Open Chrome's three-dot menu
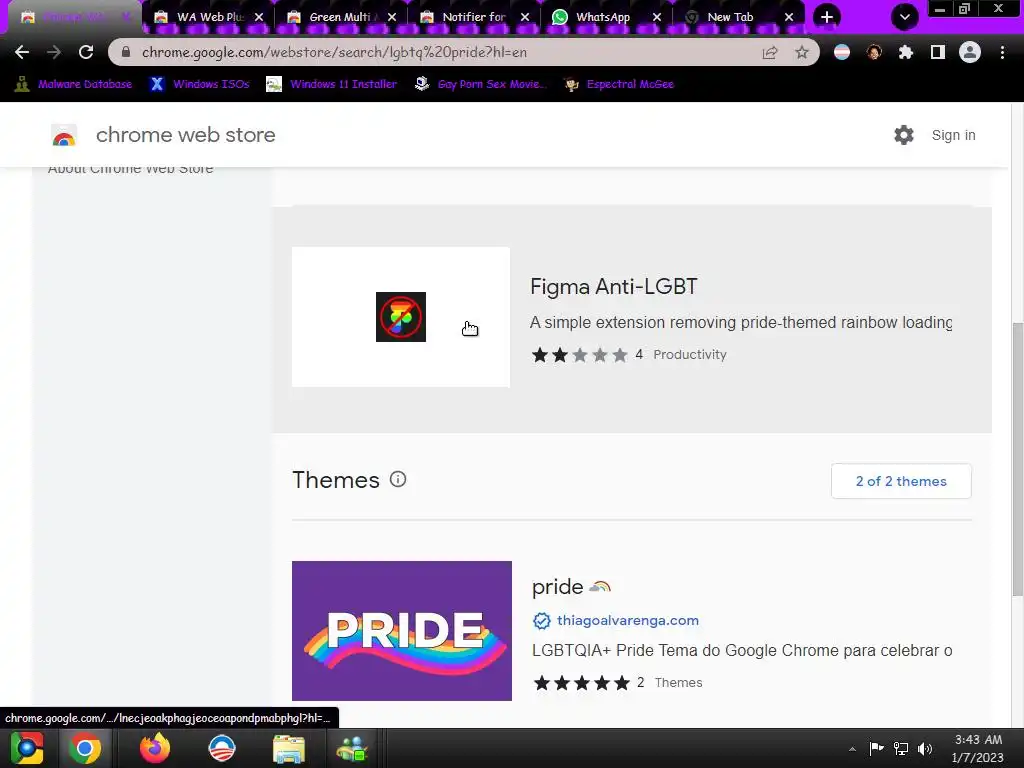Screen dimensions: 1024x768 click(x=1002, y=52)
